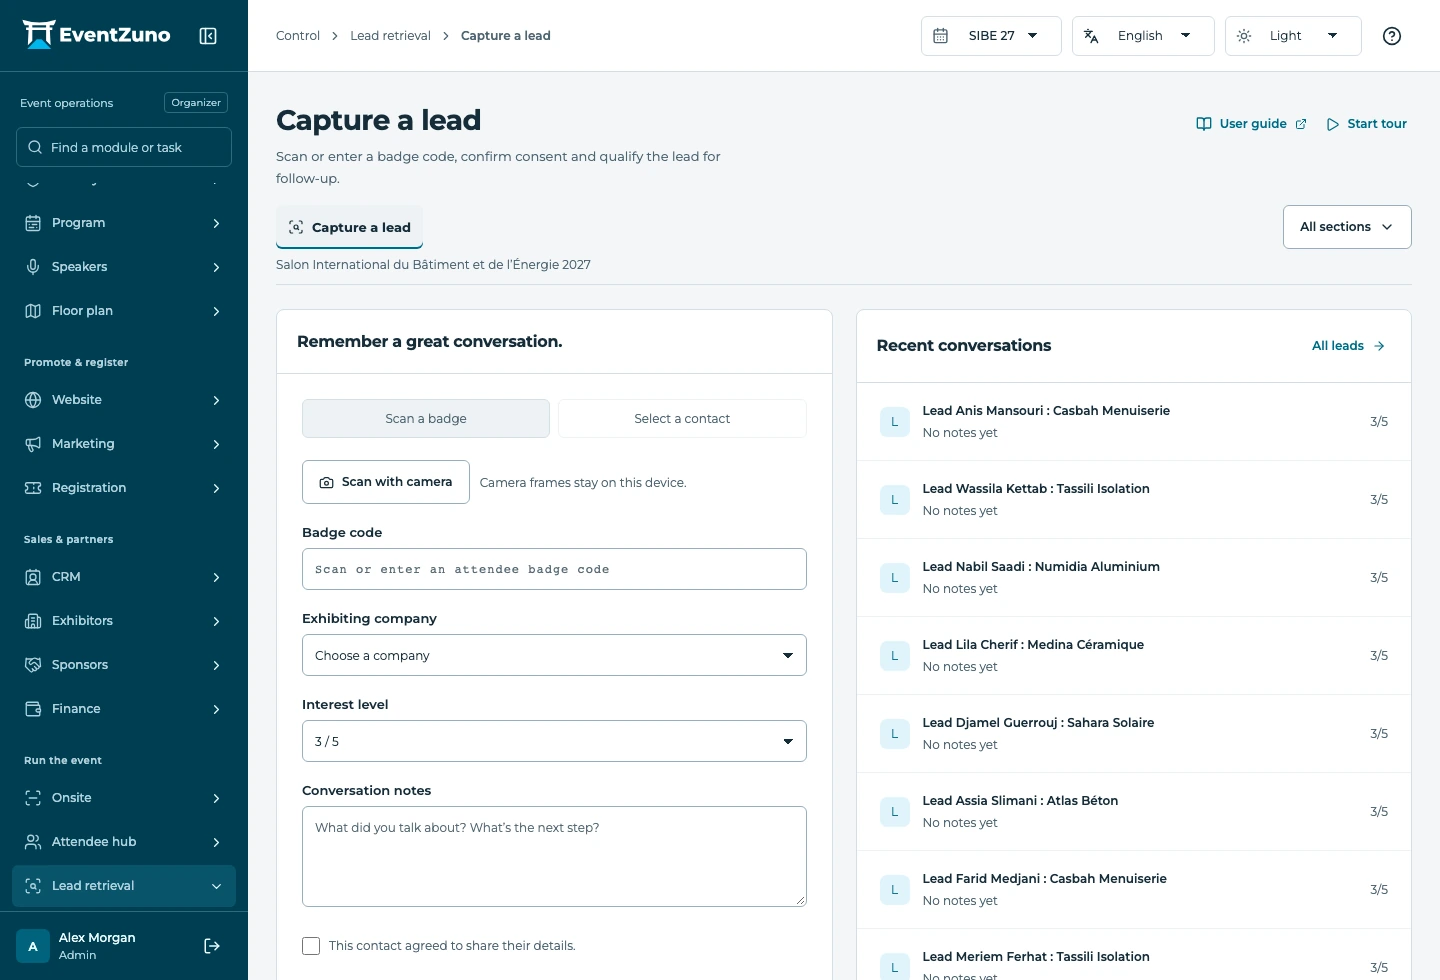Switch to Select a contact mode
This screenshot has width=1440, height=980.
(x=682, y=419)
